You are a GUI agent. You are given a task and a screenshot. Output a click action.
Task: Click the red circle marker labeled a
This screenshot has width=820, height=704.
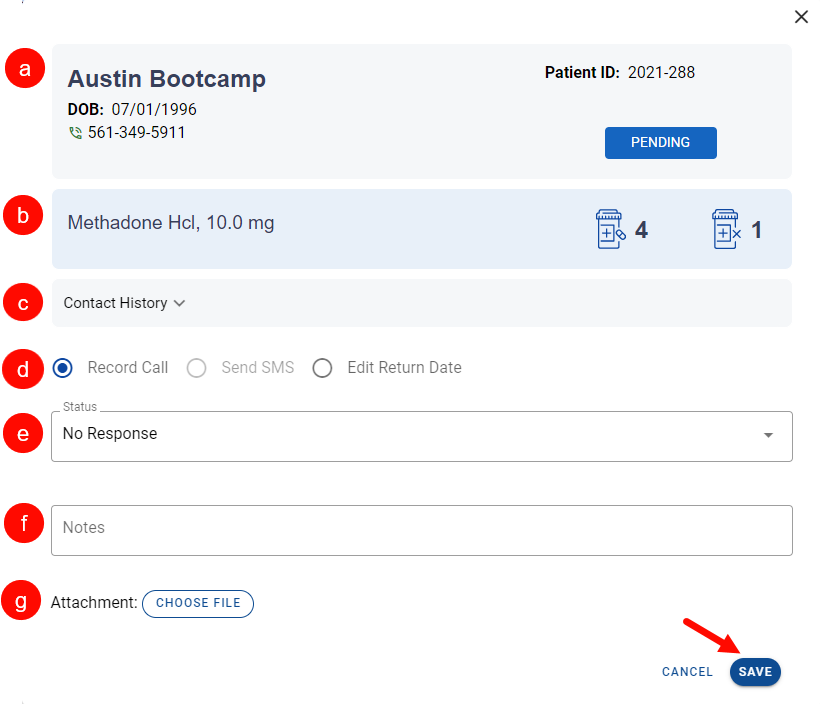pyautogui.click(x=25, y=68)
